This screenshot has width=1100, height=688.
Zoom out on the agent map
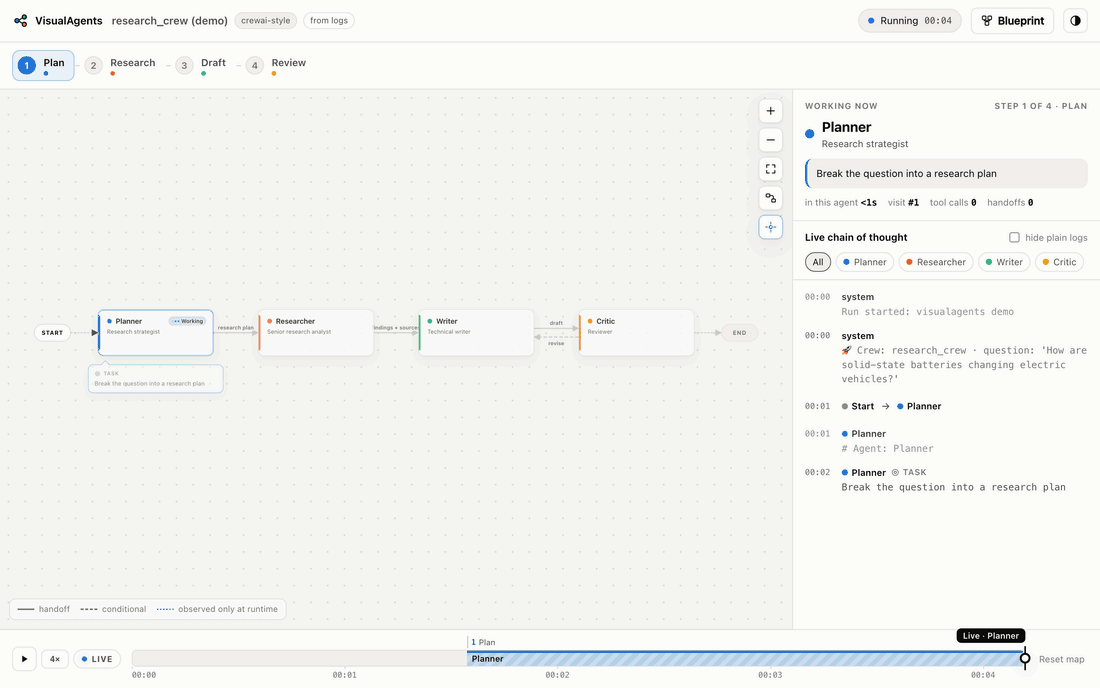(770, 140)
